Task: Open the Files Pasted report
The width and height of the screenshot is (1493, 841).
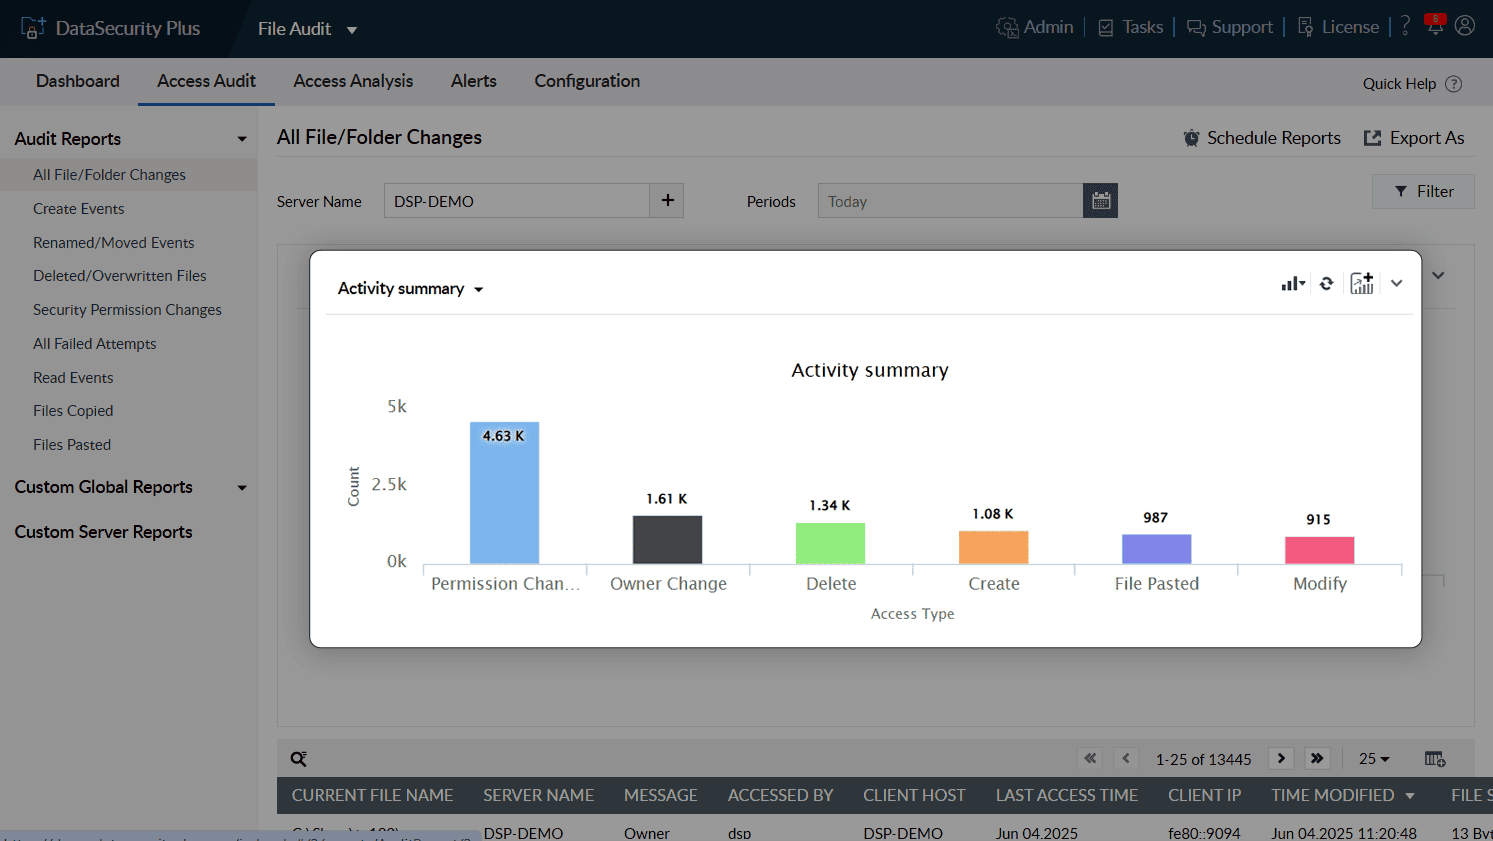Action: pos(72,445)
